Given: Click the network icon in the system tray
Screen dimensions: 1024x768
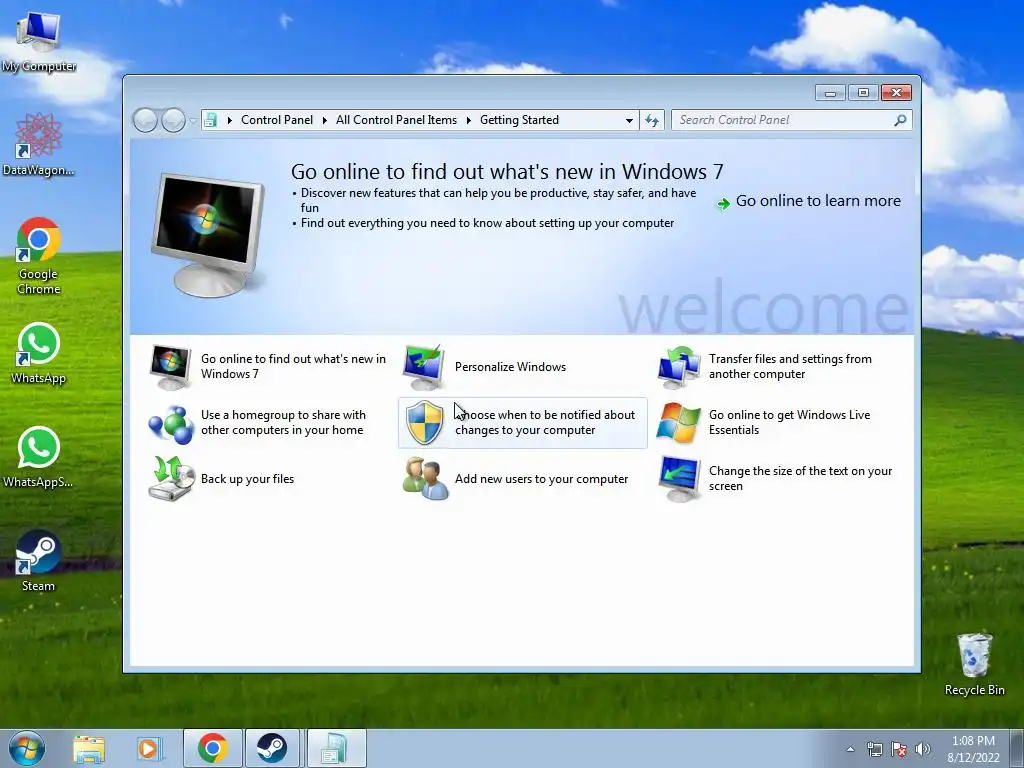Looking at the screenshot, I should pos(874,749).
